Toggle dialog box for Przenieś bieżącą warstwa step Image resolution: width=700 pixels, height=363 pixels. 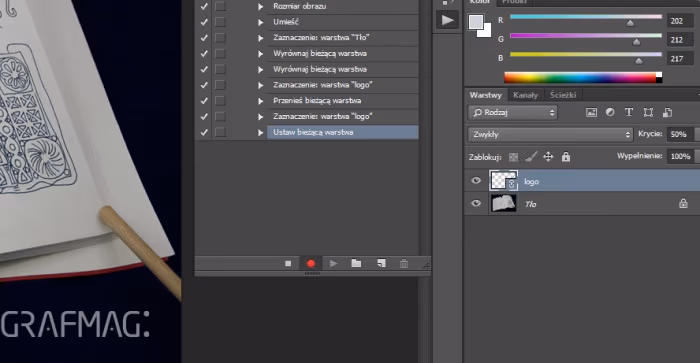[220, 101]
